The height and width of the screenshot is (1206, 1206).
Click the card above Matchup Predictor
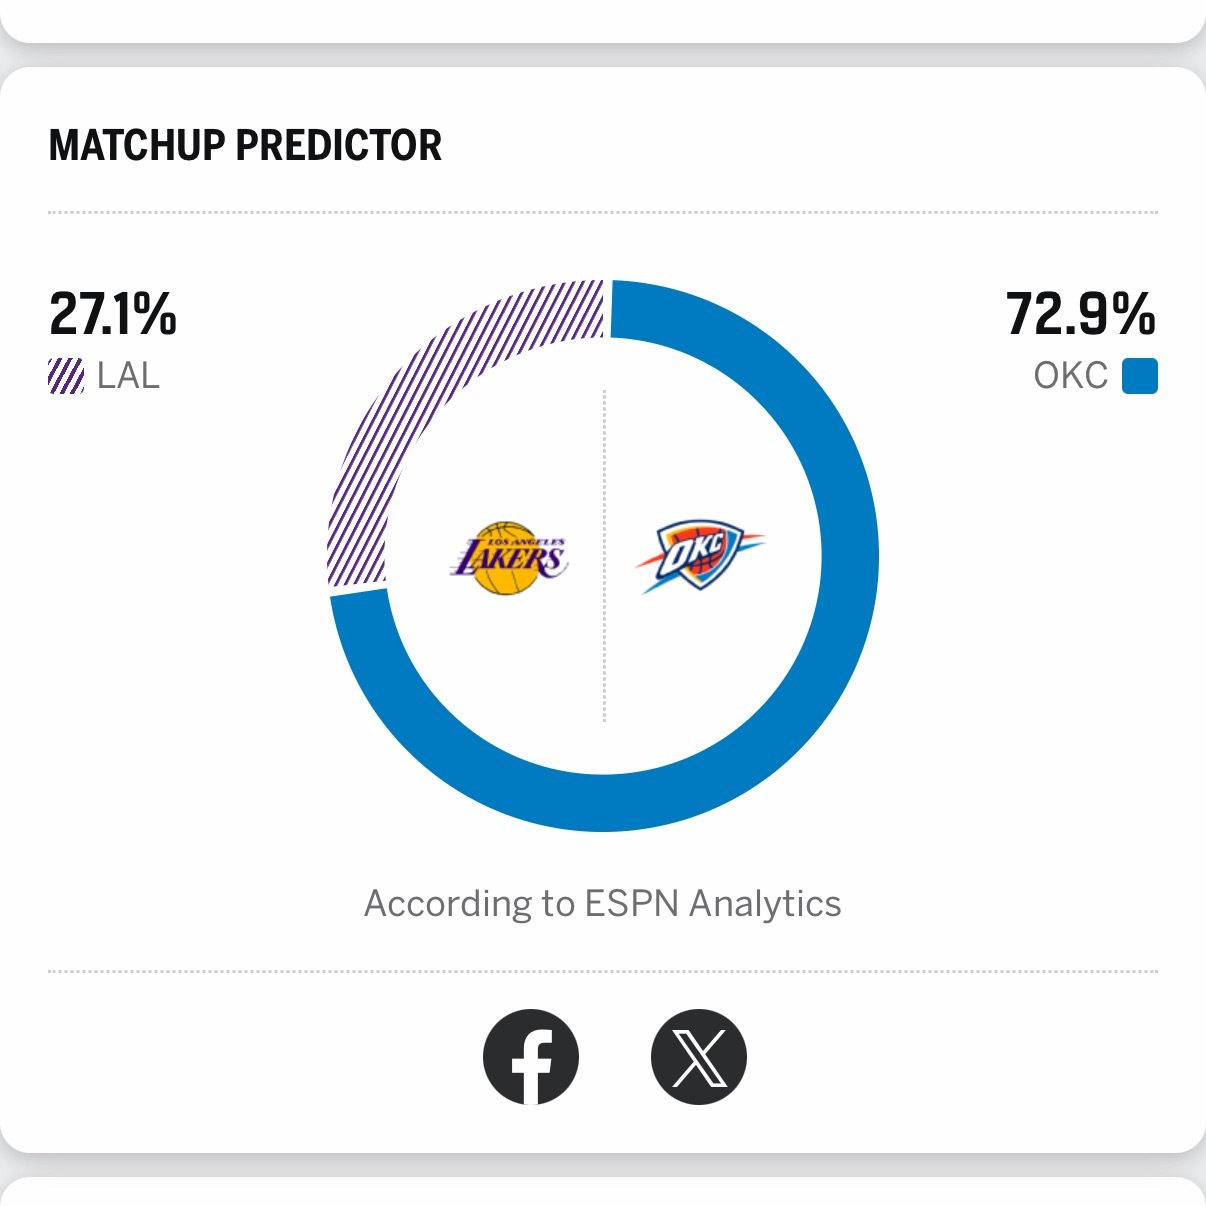point(603,18)
